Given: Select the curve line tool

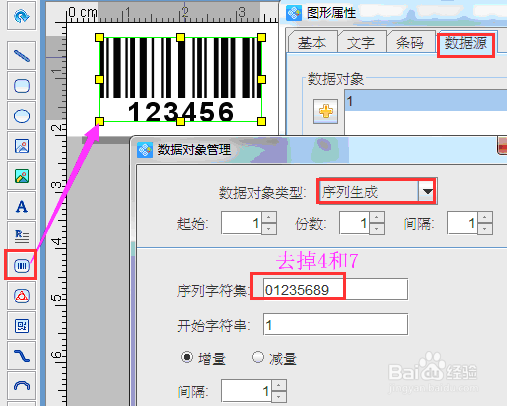Looking at the screenshot, I should [22, 356].
